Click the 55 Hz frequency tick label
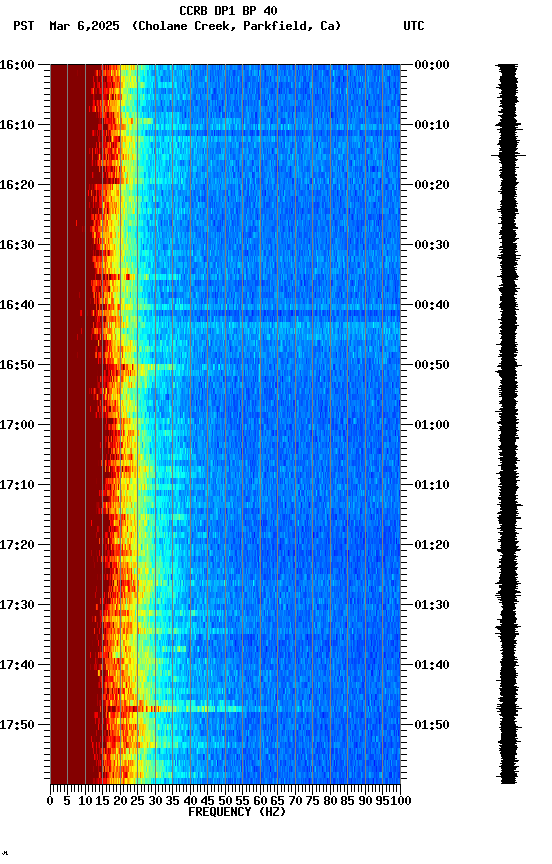The width and height of the screenshot is (552, 864). tap(242, 801)
